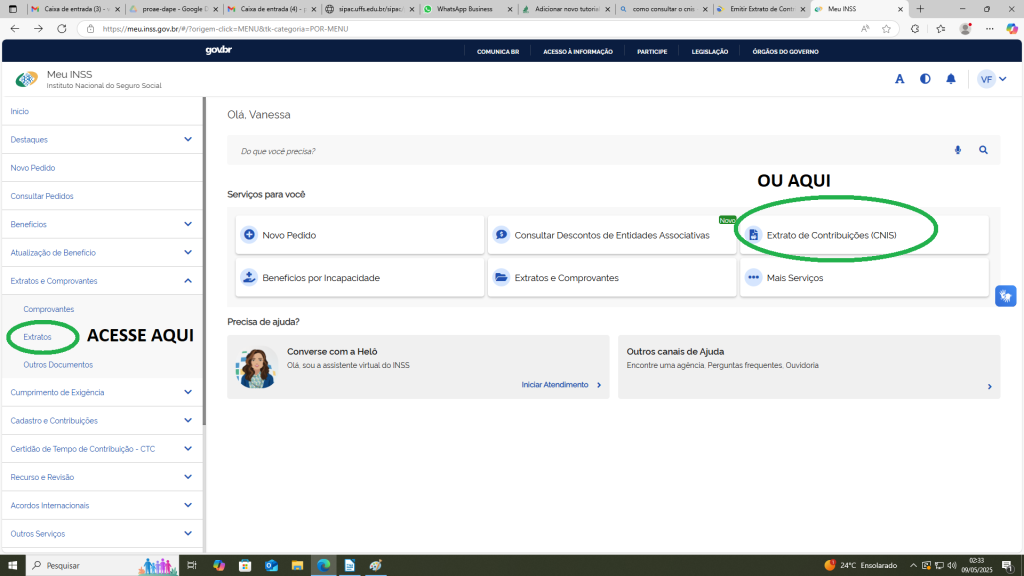This screenshot has height=576, width=1024.
Task: Click the microphone voice search icon
Action: 957,150
